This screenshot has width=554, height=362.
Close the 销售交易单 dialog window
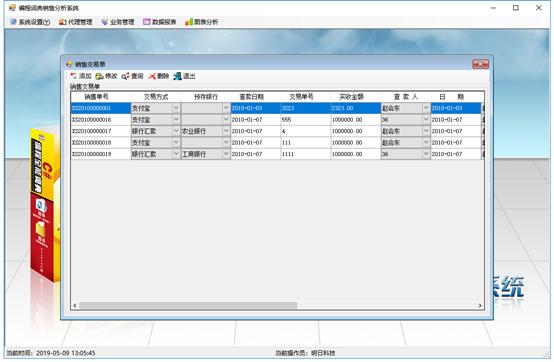pyautogui.click(x=481, y=64)
